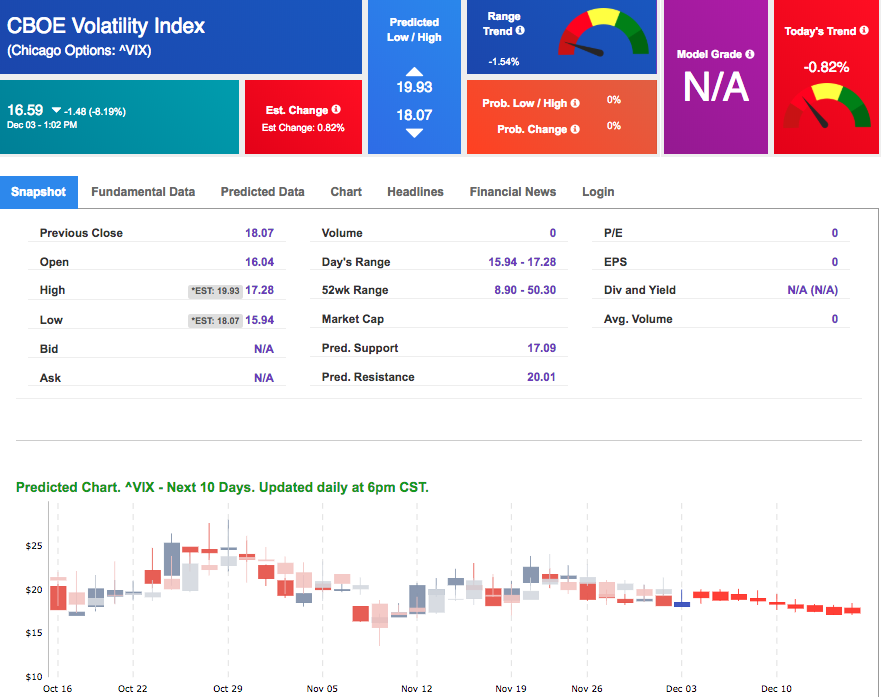
Task: Click the Est. Change info icon
Action: (336, 110)
